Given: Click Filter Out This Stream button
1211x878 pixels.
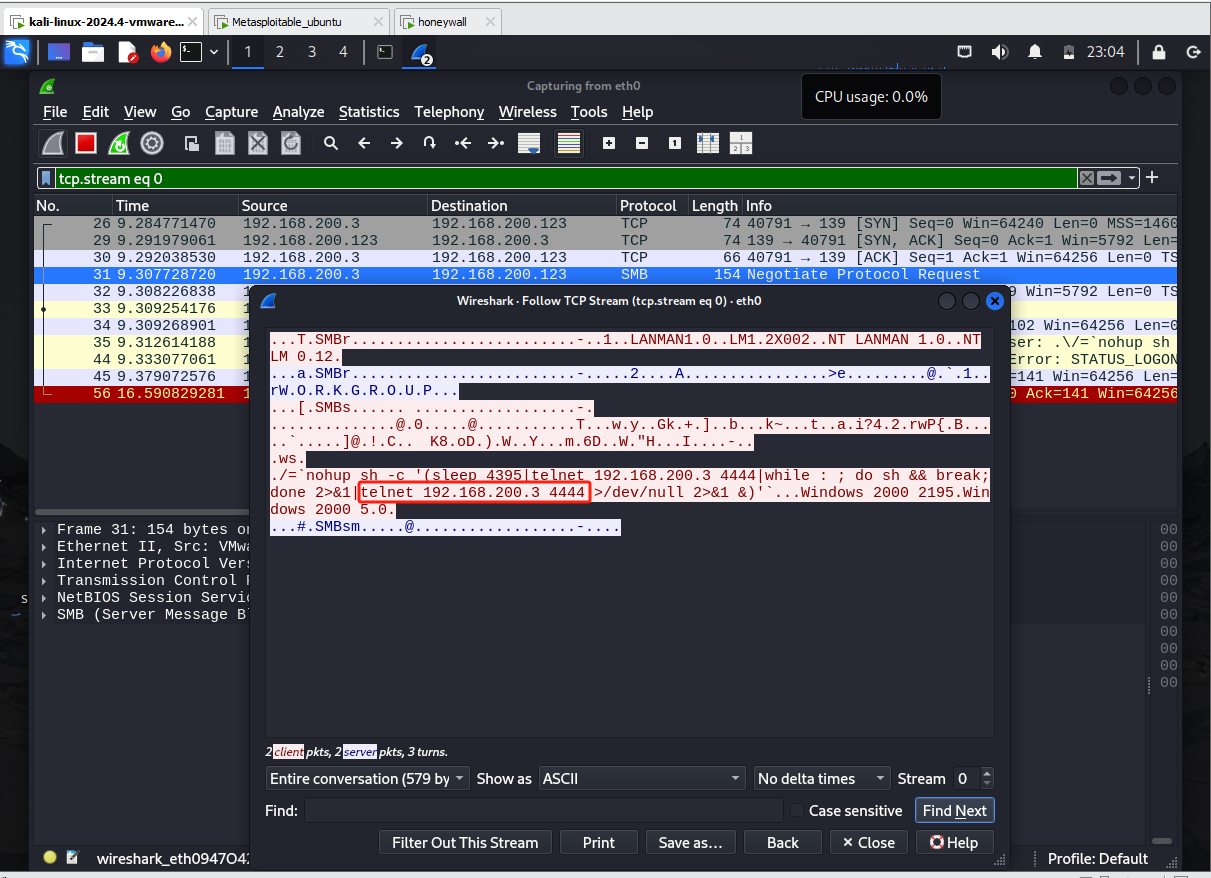Looking at the screenshot, I should click(x=465, y=843).
